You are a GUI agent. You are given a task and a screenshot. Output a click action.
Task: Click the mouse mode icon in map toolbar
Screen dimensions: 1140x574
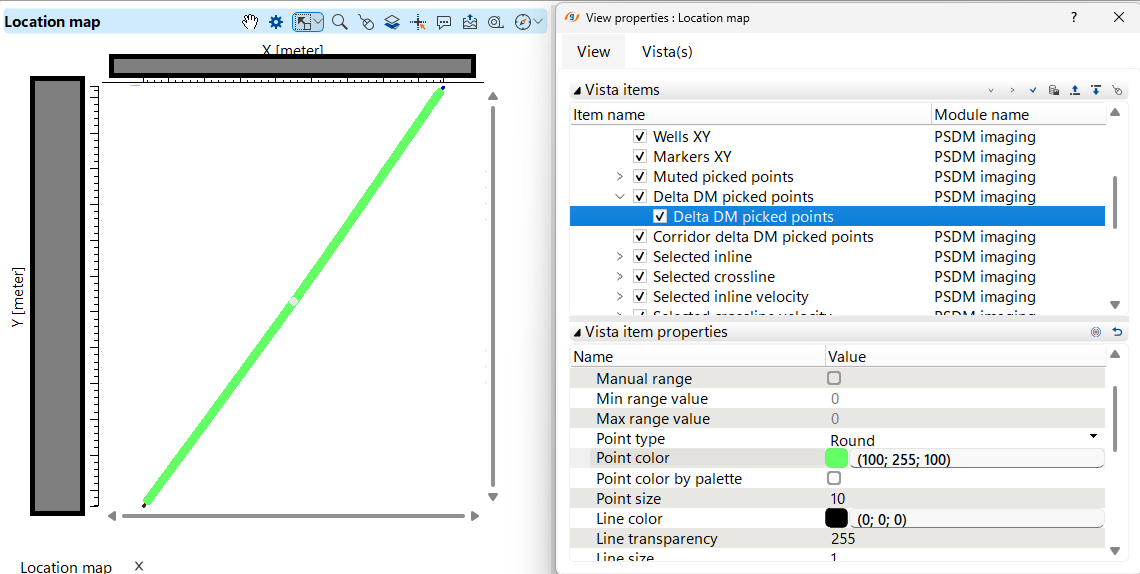pos(366,23)
